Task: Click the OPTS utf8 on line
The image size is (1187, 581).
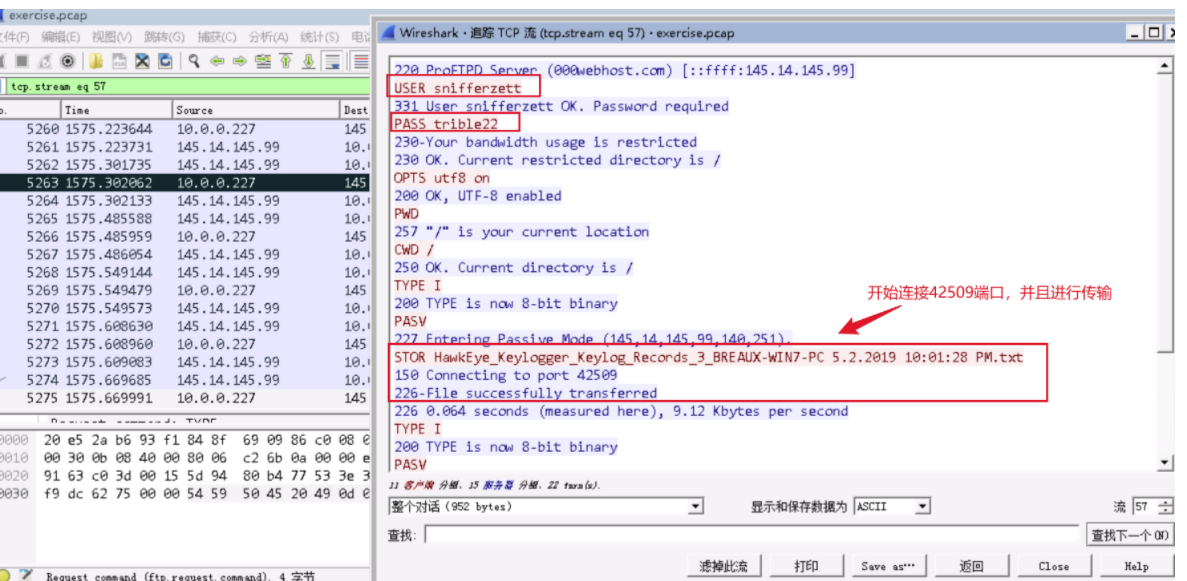Action: click(441, 178)
